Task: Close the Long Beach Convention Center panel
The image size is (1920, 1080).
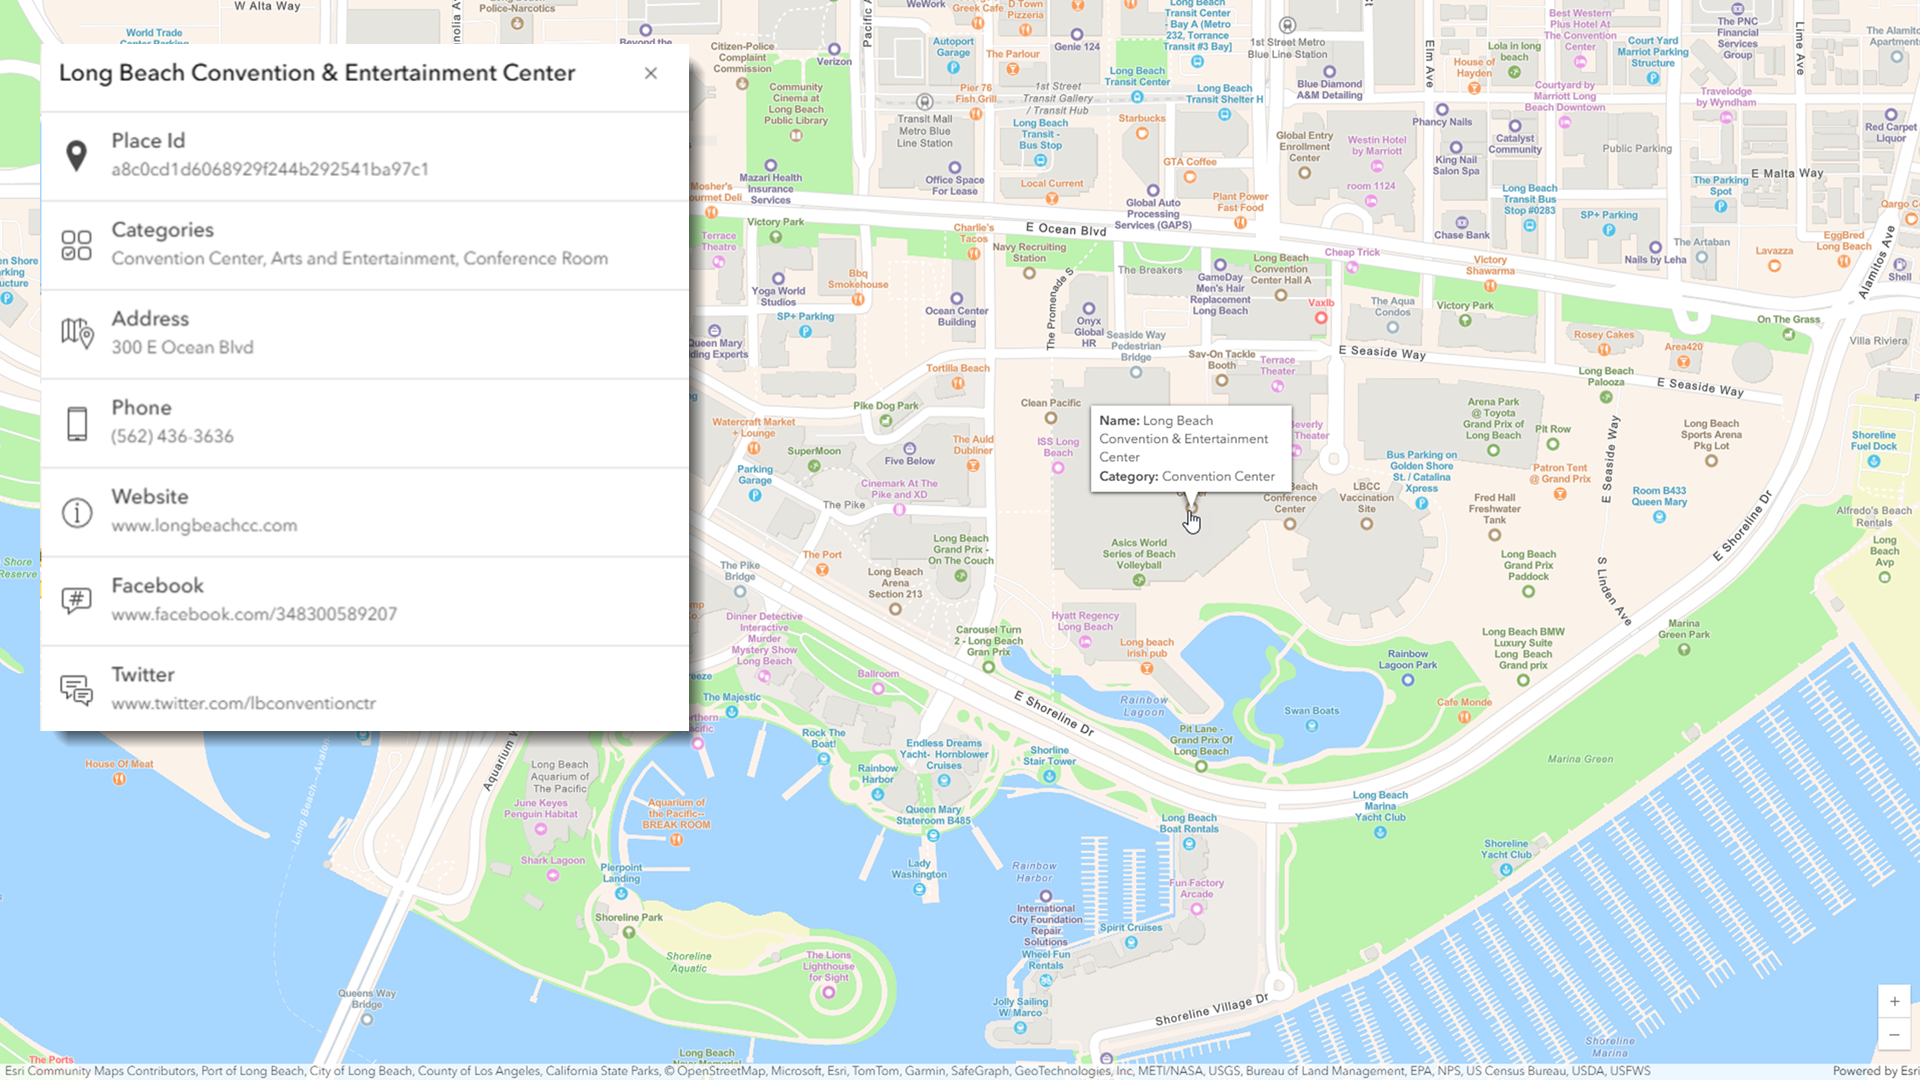Action: [x=651, y=73]
